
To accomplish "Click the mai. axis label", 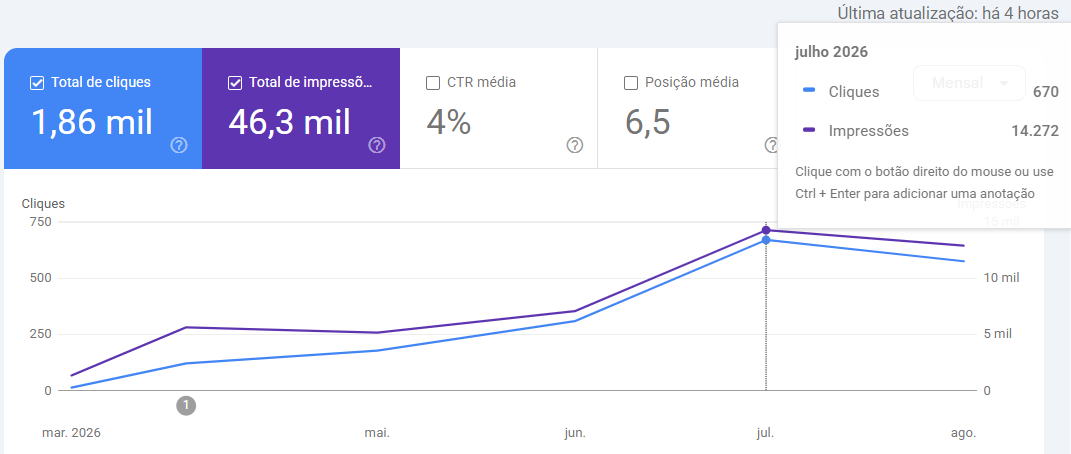I will coord(377,433).
